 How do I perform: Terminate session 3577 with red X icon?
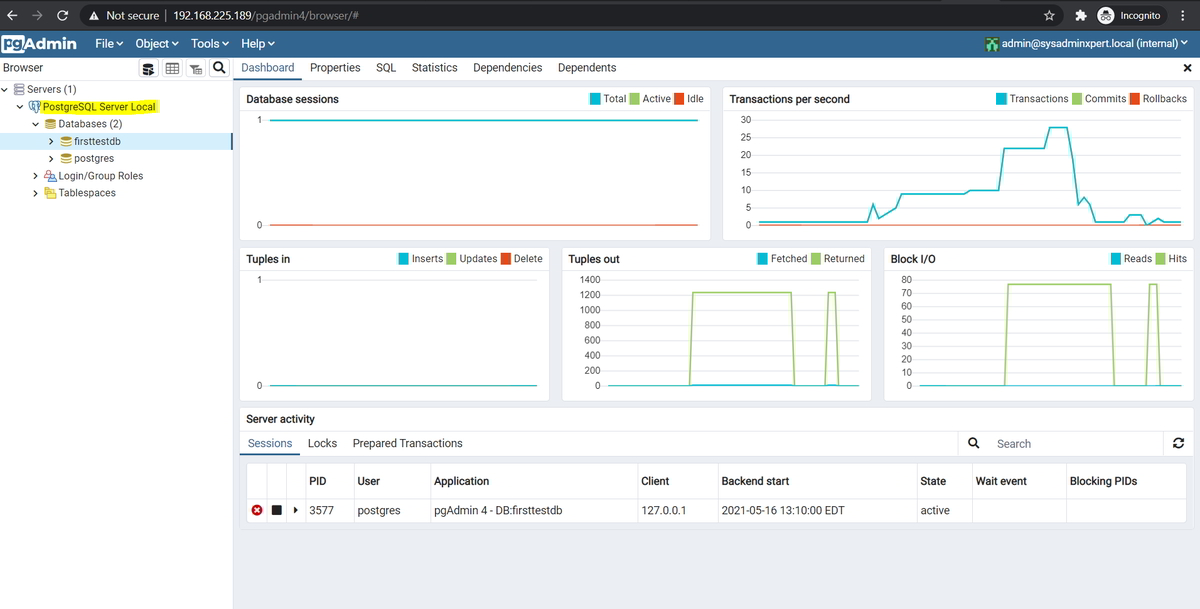click(257, 510)
